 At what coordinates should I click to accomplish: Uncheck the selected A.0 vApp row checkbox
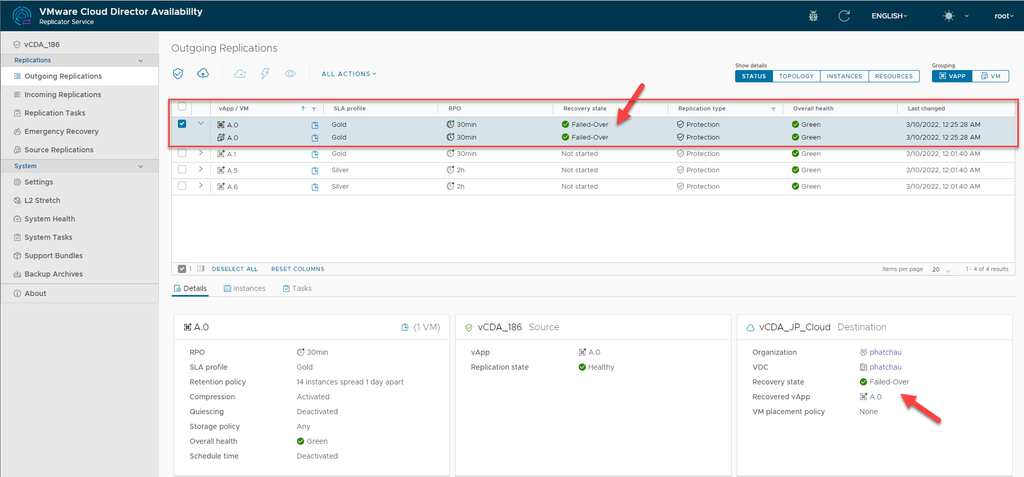click(182, 124)
